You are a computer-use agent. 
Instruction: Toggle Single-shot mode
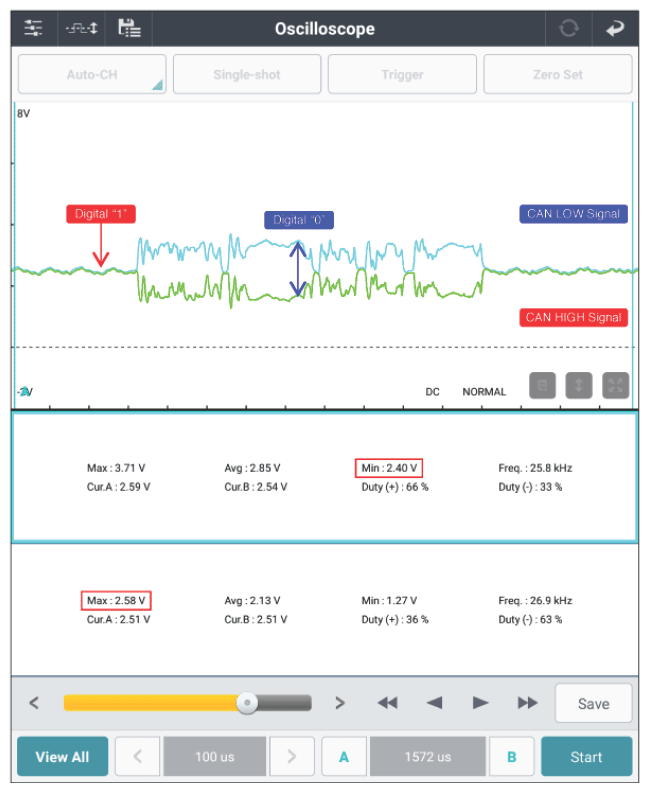pyautogui.click(x=247, y=74)
